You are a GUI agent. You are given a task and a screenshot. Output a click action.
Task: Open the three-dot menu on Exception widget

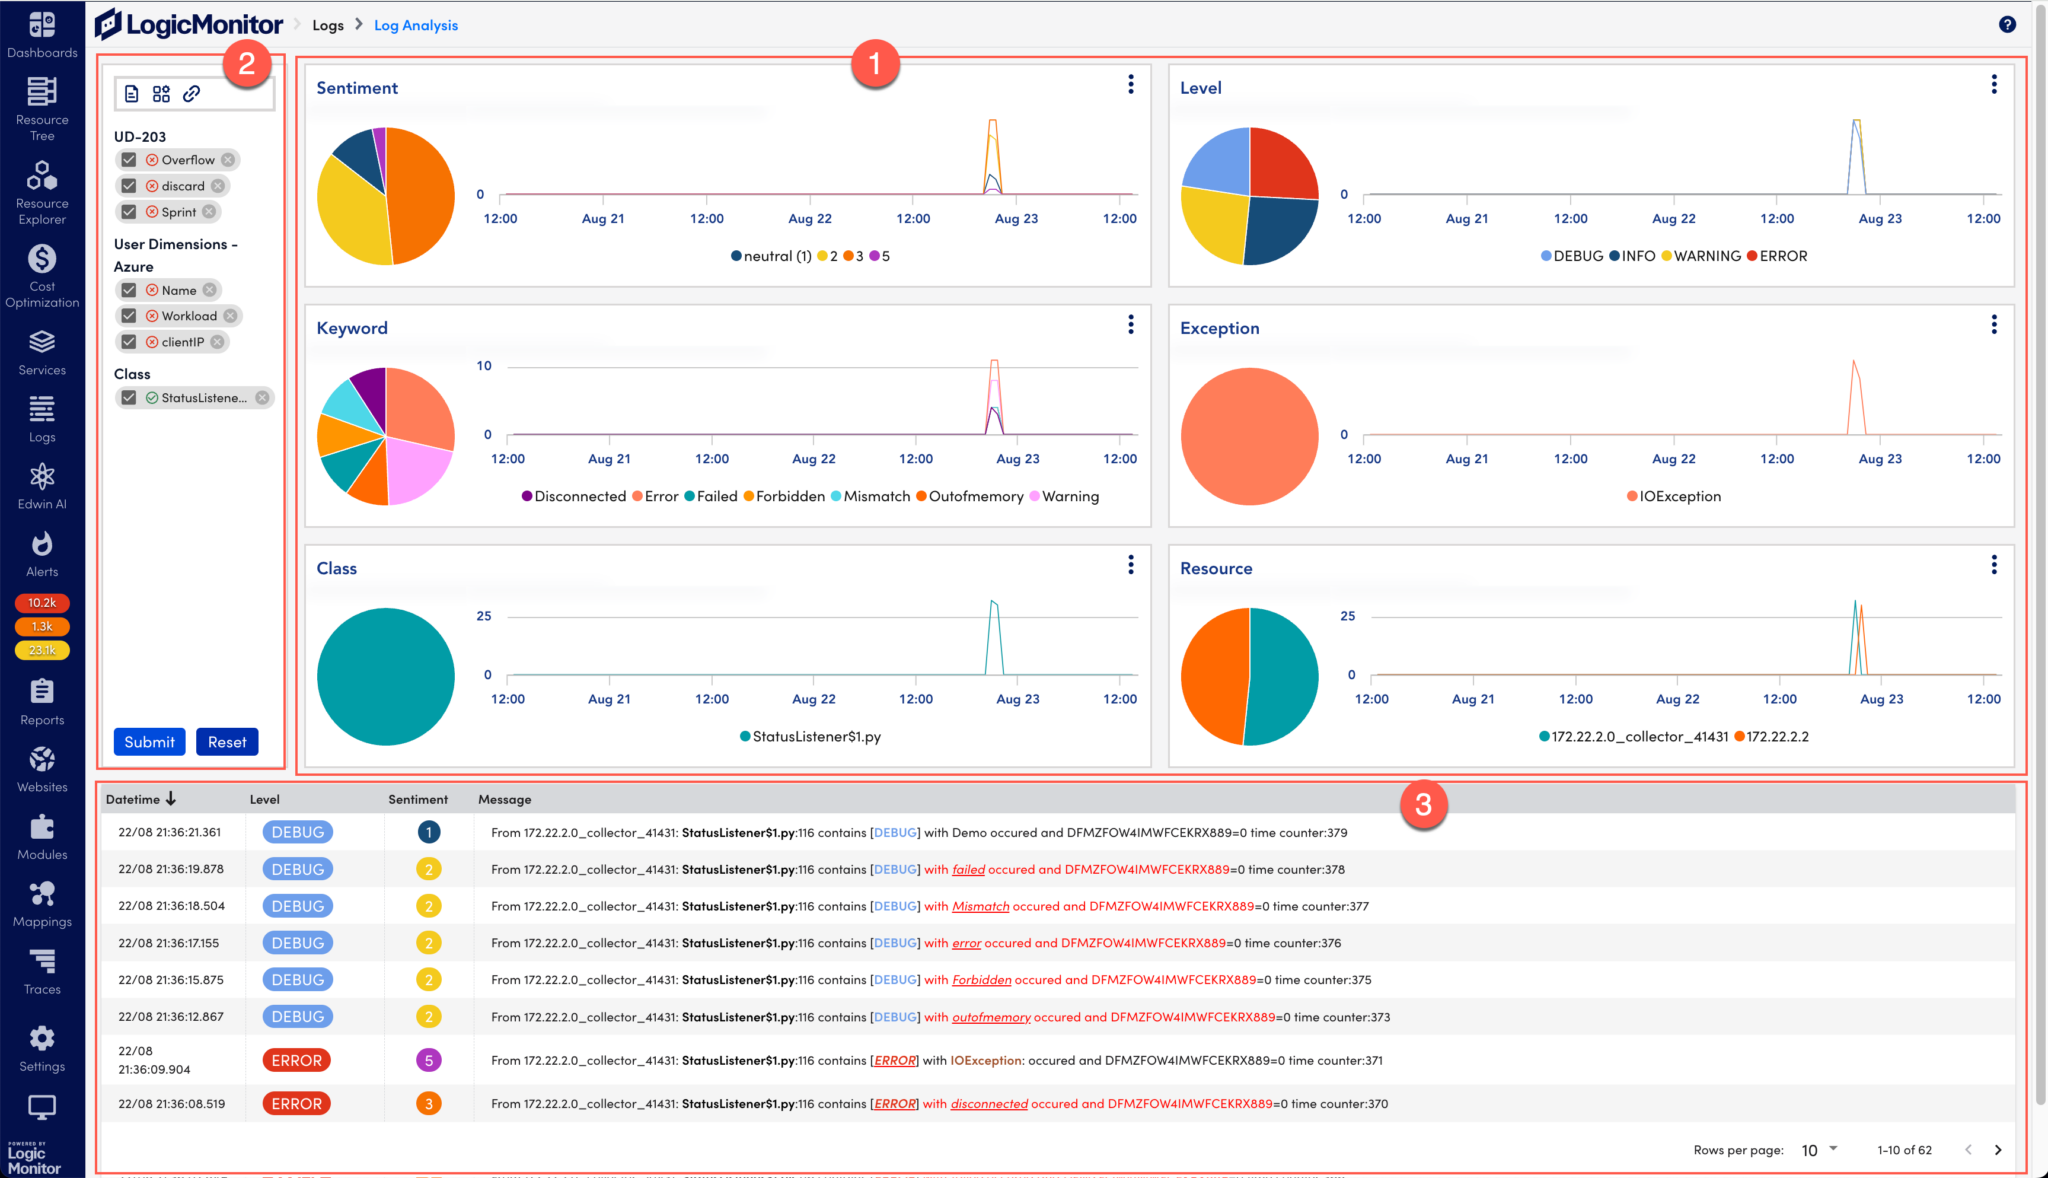[1993, 325]
